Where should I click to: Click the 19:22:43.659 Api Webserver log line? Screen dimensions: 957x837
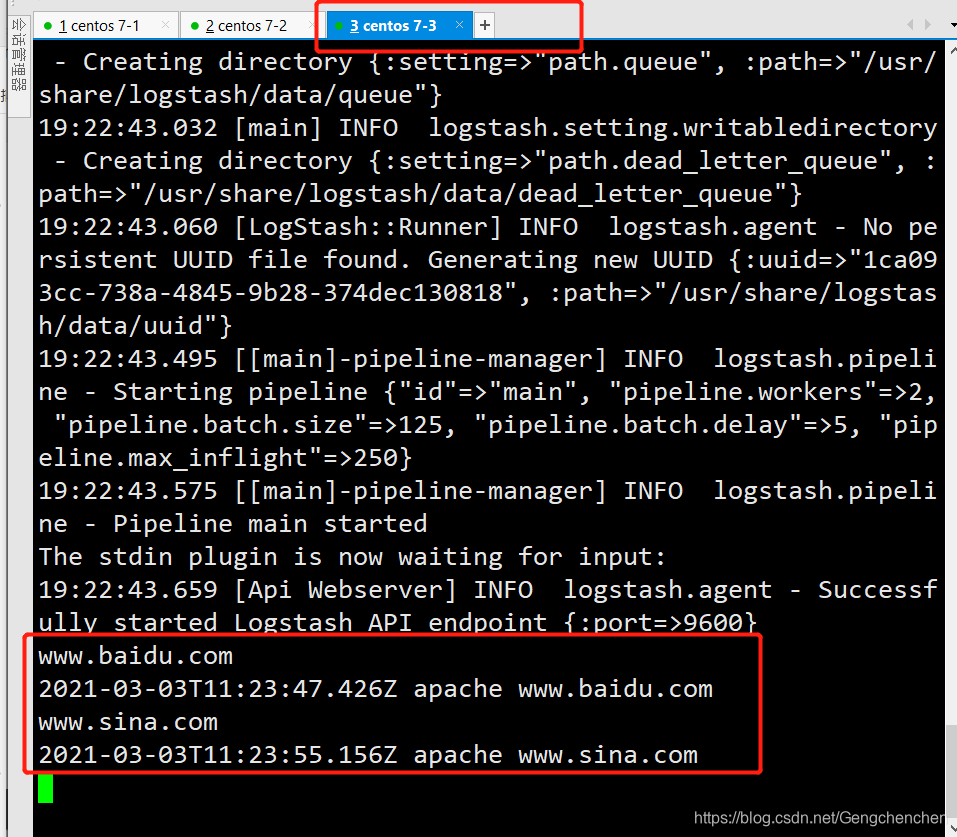488,590
